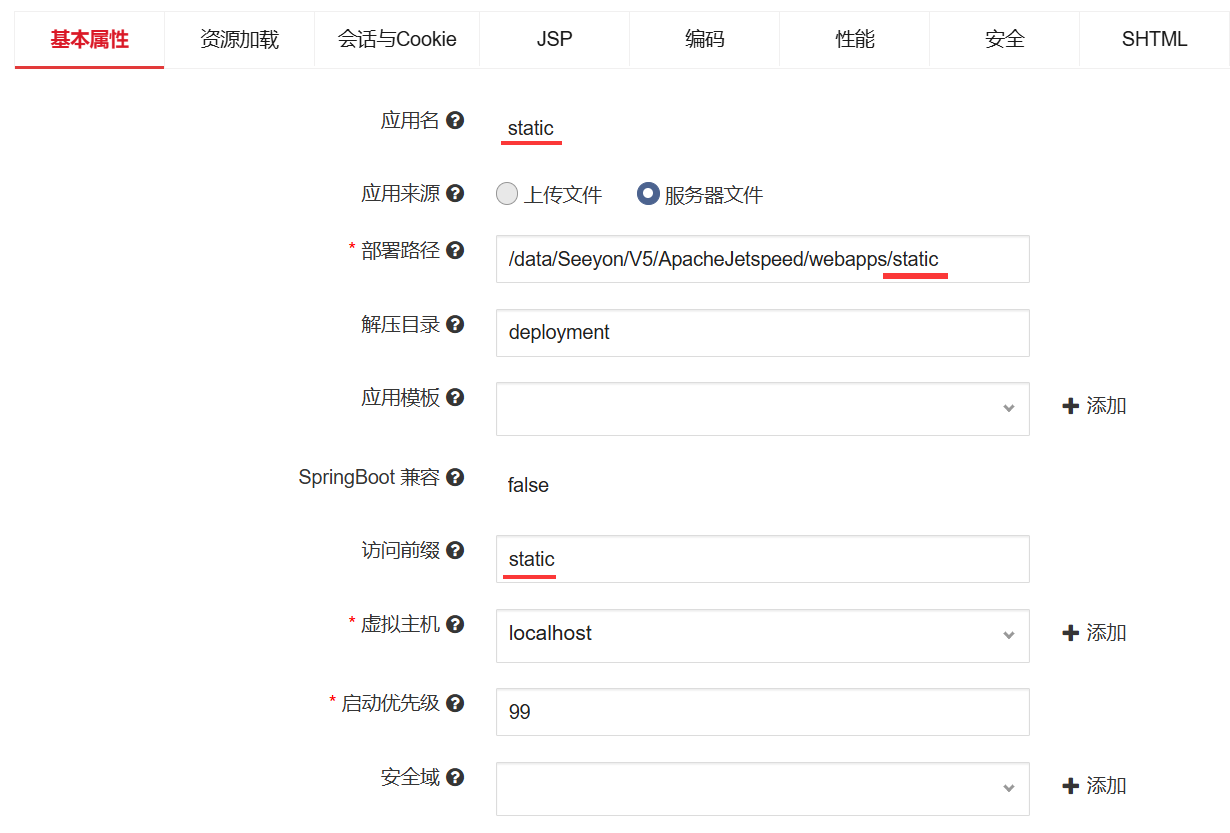Expand the 虚拟主机 localhost dropdown
Viewport: 1230px width, 833px height.
click(762, 635)
